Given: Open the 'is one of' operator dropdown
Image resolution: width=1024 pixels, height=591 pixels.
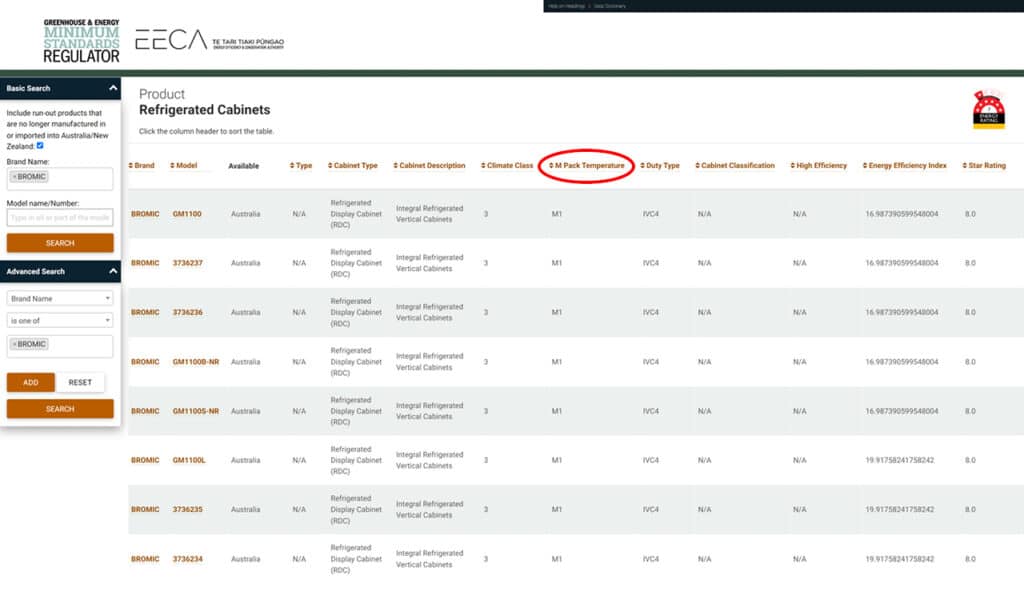Looking at the screenshot, I should 60,320.
